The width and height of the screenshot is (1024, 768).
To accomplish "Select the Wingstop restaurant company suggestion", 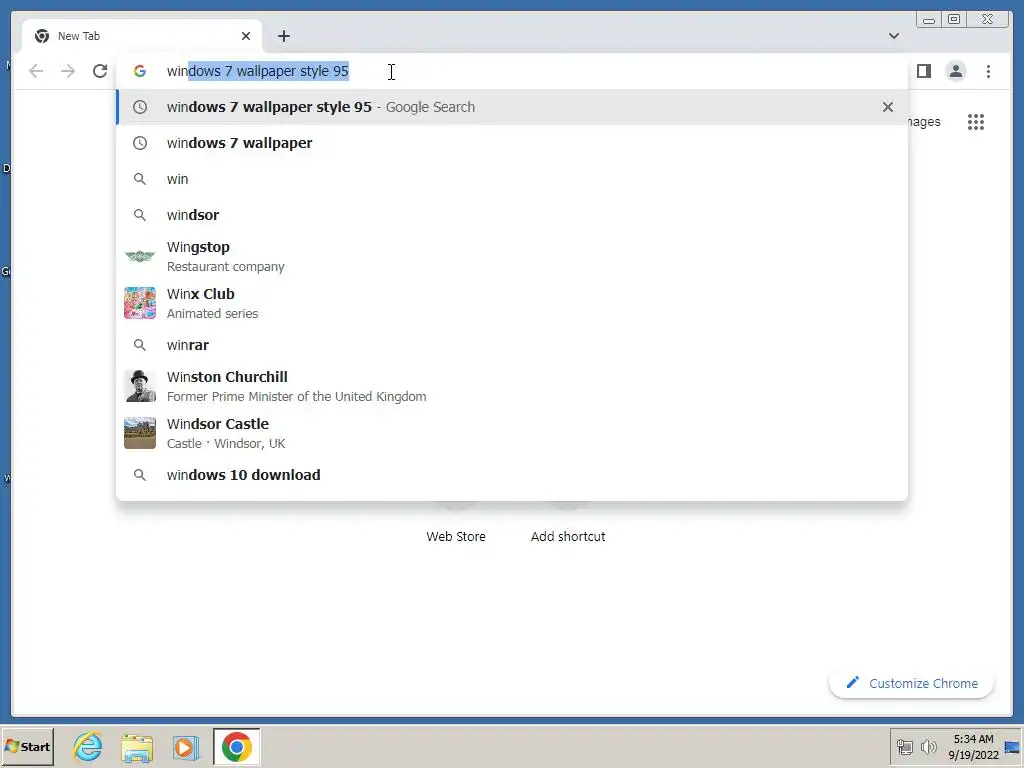I will tap(511, 257).
